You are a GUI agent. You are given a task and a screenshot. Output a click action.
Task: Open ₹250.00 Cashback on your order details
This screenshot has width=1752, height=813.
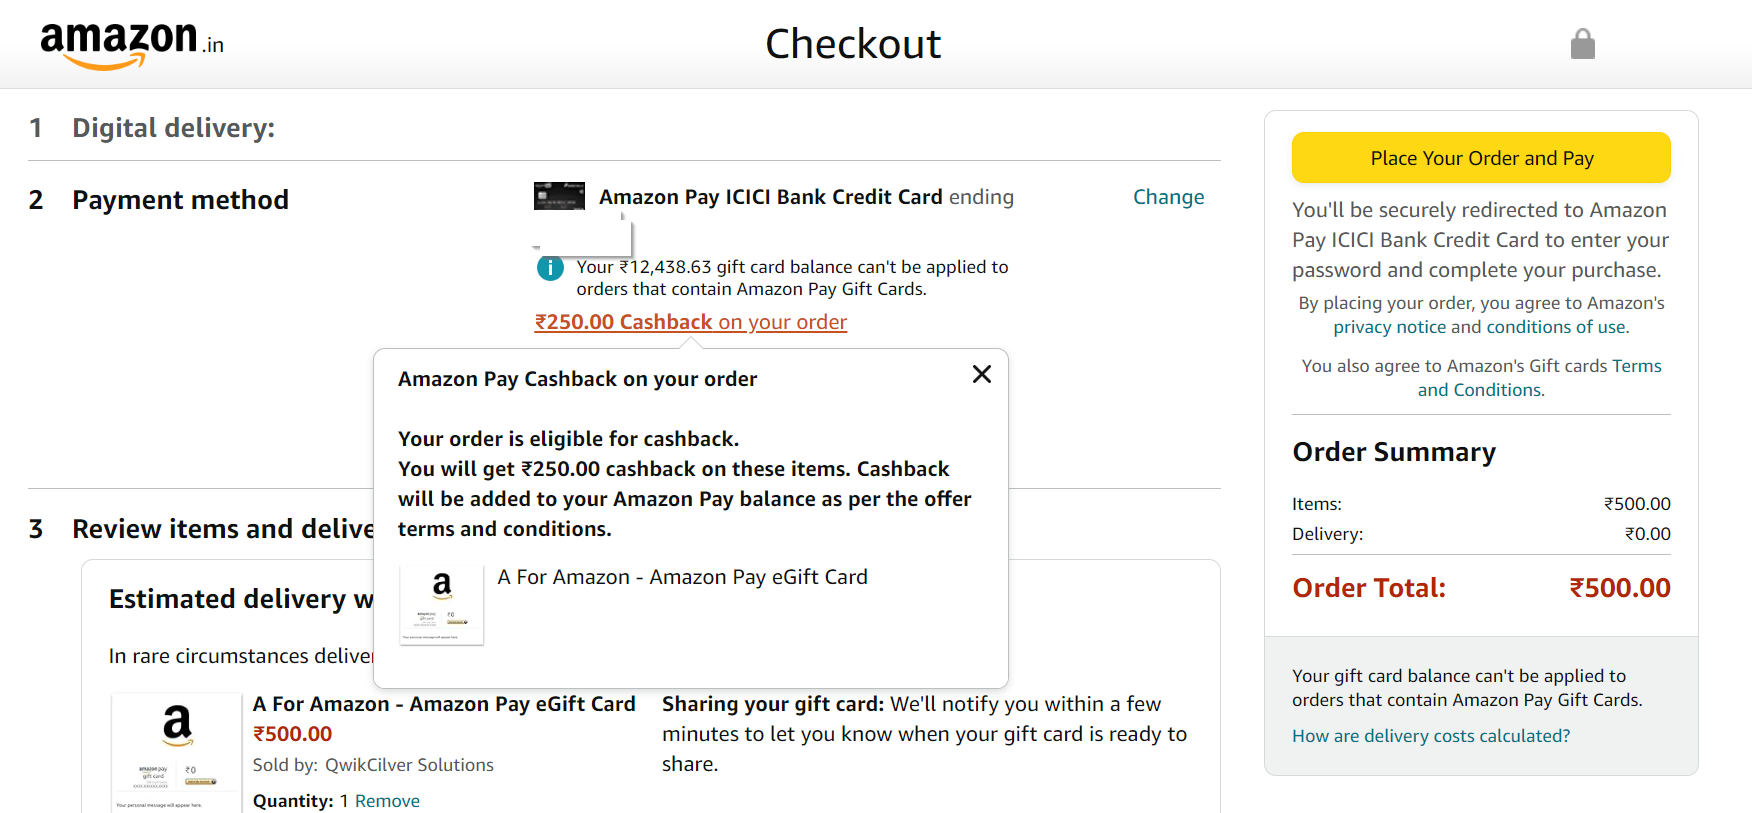coord(690,321)
